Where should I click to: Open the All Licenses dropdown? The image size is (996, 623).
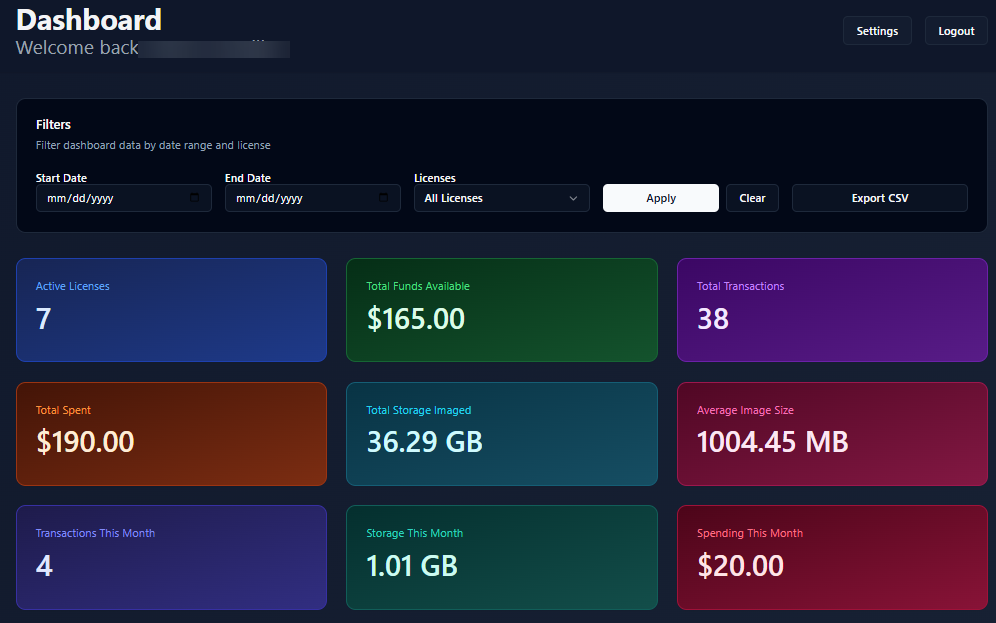490,198
